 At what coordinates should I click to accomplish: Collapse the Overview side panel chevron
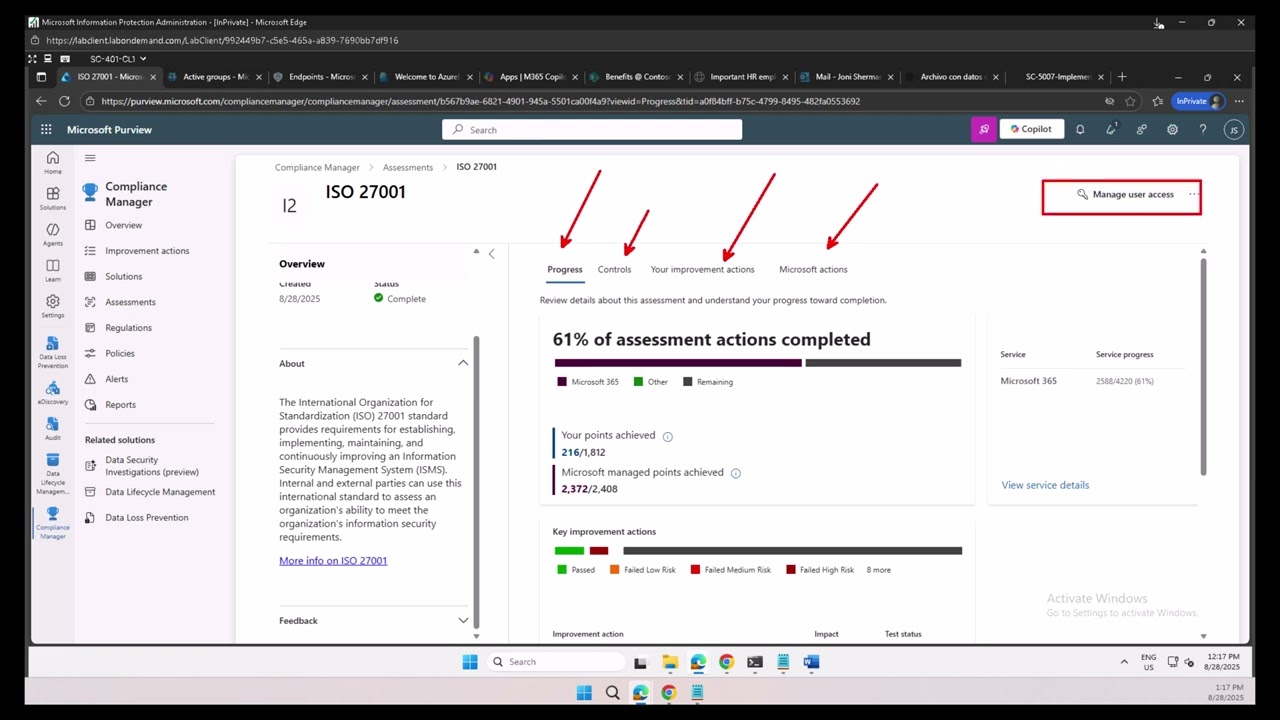coord(491,254)
